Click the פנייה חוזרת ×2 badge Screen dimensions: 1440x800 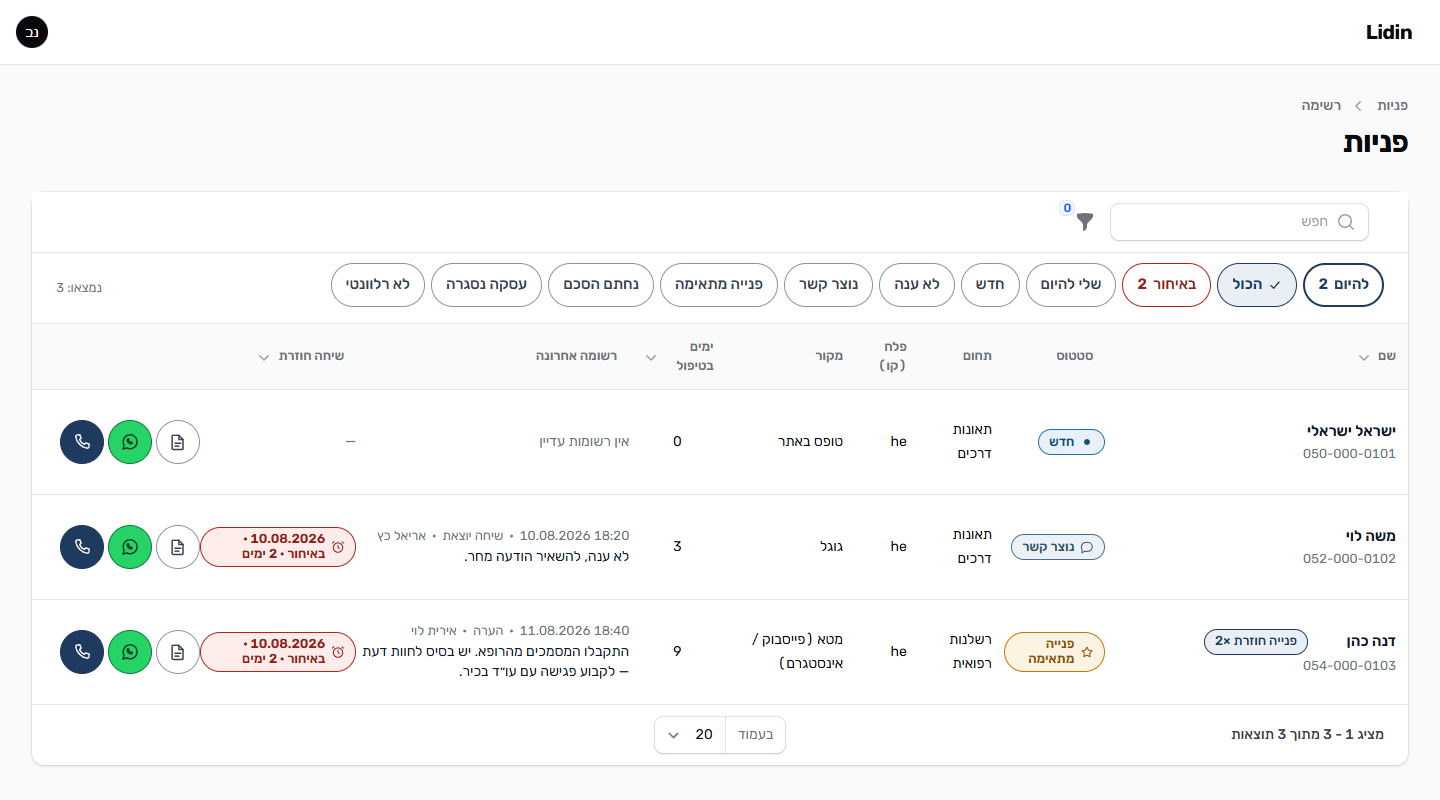point(1256,641)
